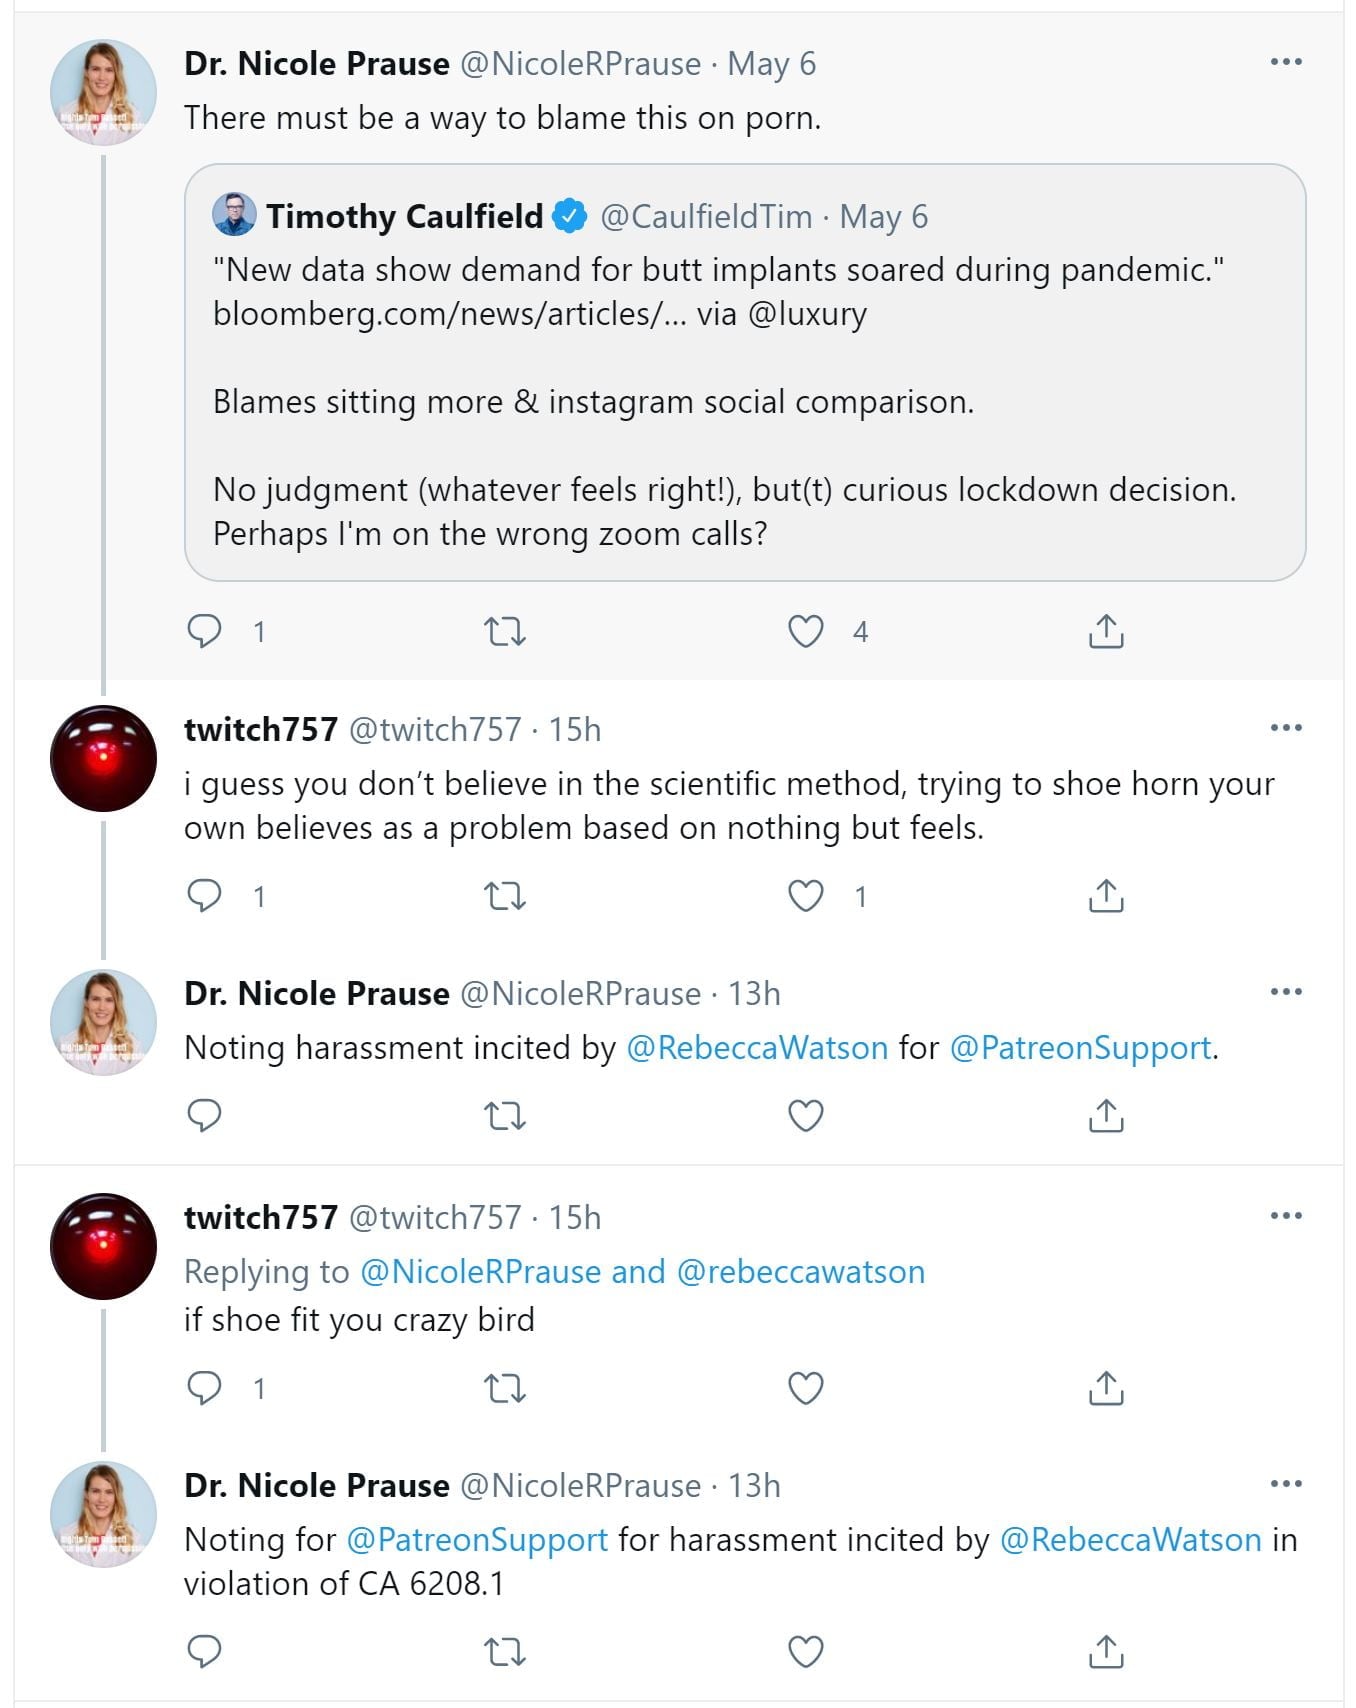Open more options on the CA 6208.1 tweet
Viewport: 1356px width, 1708px height.
(1285, 1484)
